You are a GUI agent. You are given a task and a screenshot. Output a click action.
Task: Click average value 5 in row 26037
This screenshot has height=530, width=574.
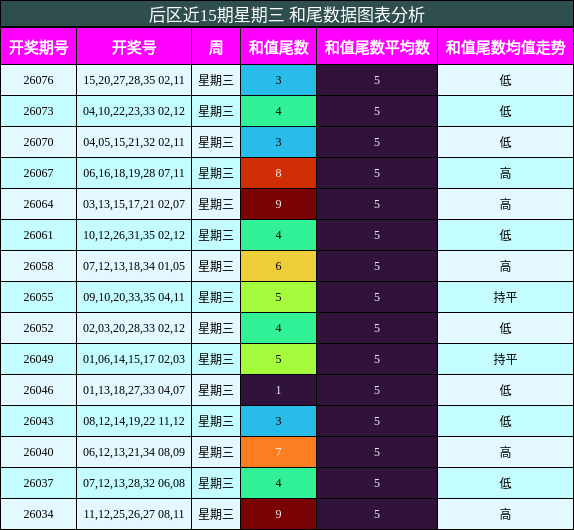377,483
